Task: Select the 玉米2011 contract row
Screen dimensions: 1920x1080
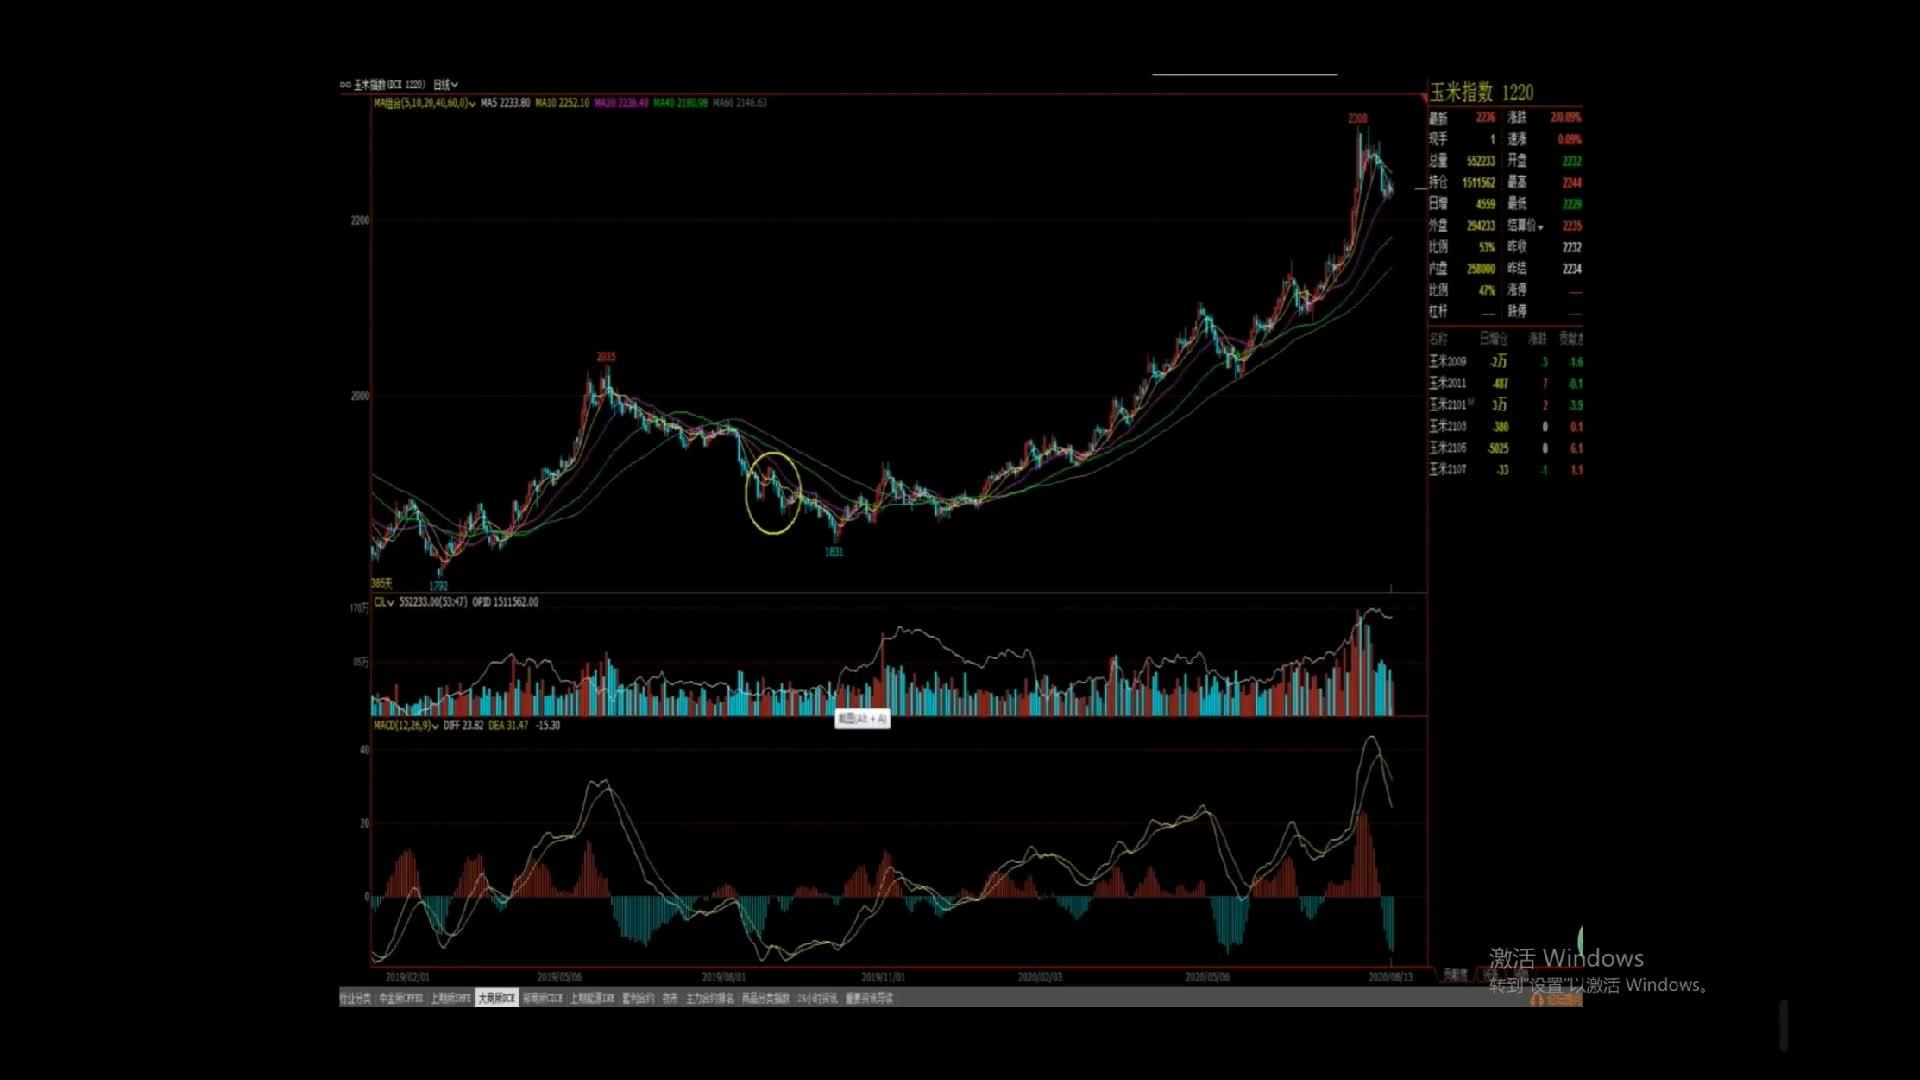Action: coord(1505,383)
